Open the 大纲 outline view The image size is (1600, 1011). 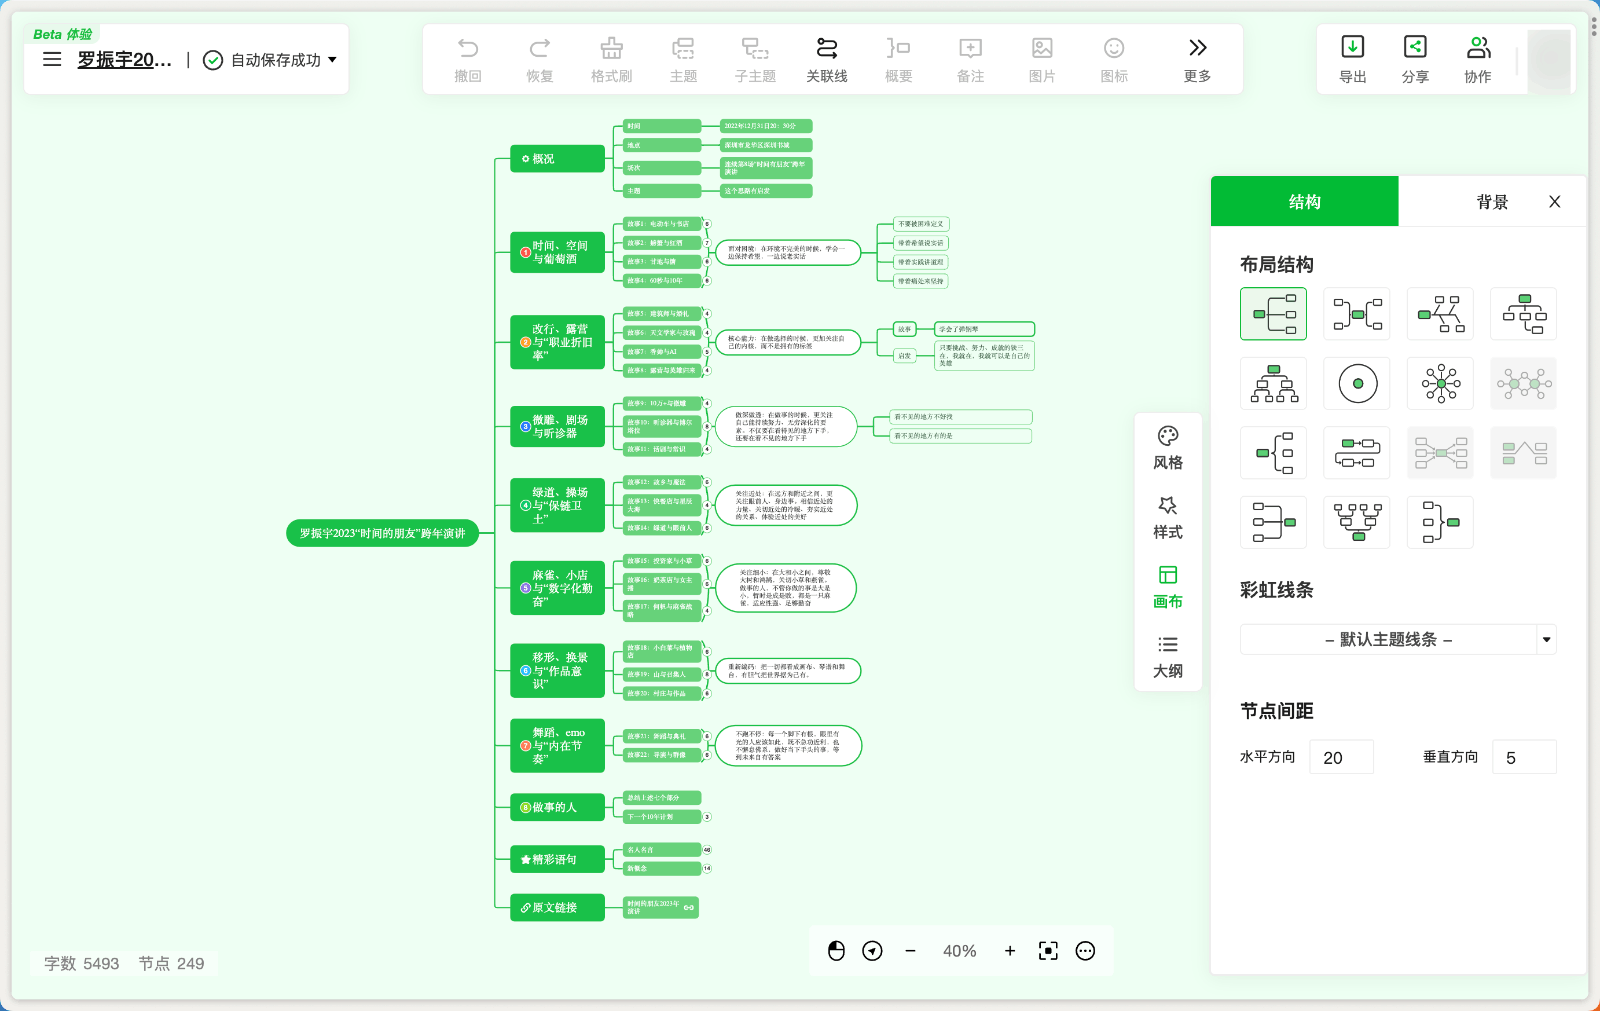[x=1167, y=657]
